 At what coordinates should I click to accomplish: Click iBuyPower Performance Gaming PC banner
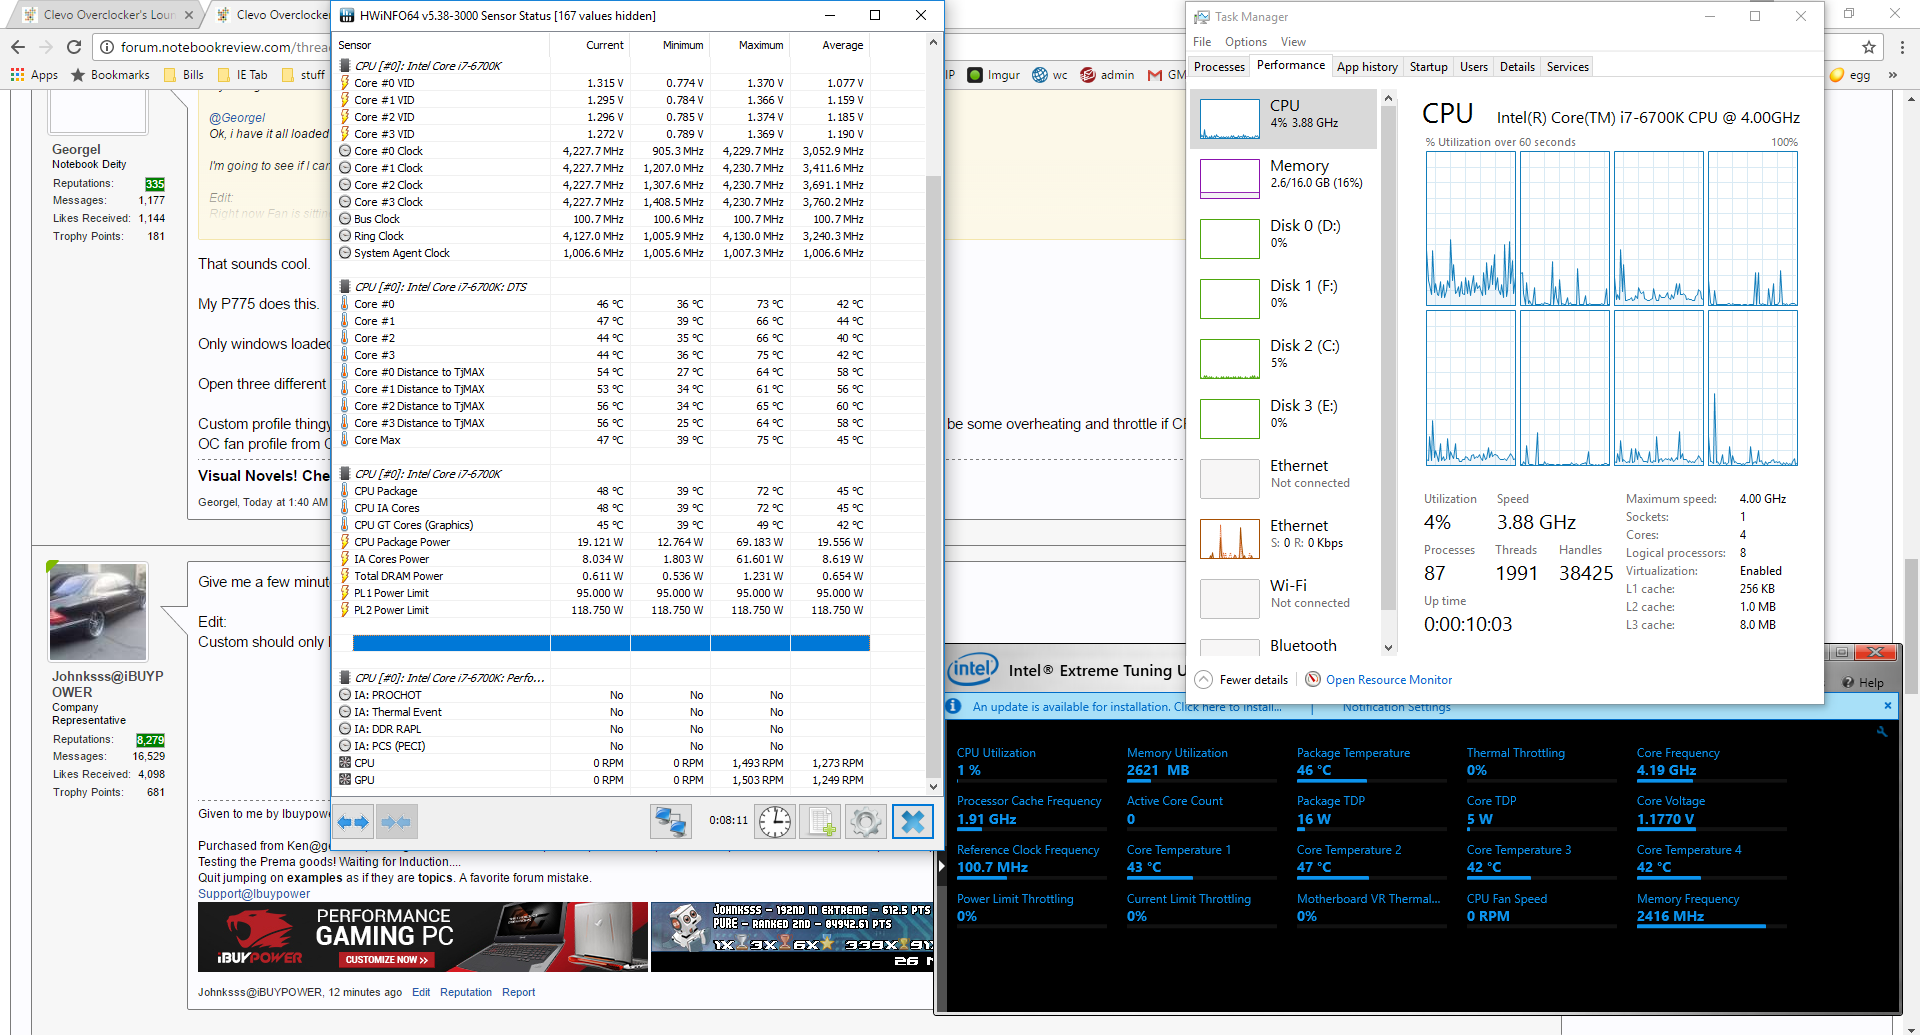(x=423, y=937)
